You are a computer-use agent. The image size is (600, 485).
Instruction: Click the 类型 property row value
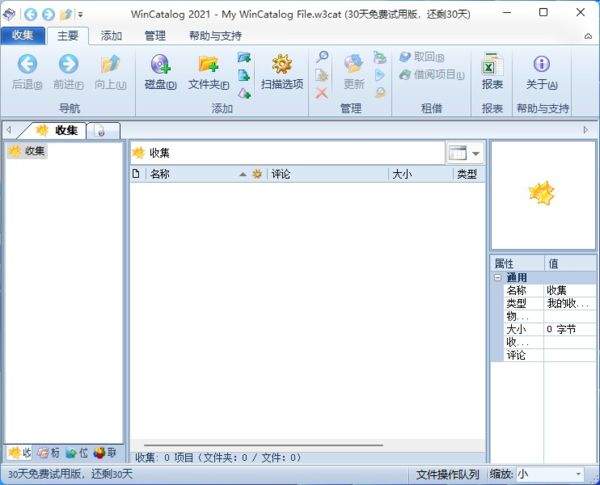[x=570, y=303]
